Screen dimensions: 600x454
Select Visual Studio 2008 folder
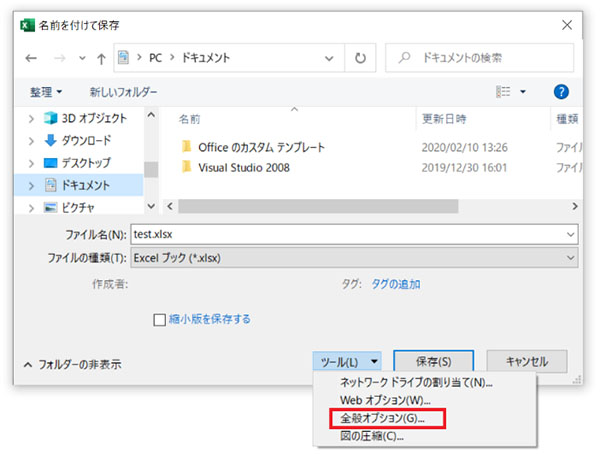point(244,168)
